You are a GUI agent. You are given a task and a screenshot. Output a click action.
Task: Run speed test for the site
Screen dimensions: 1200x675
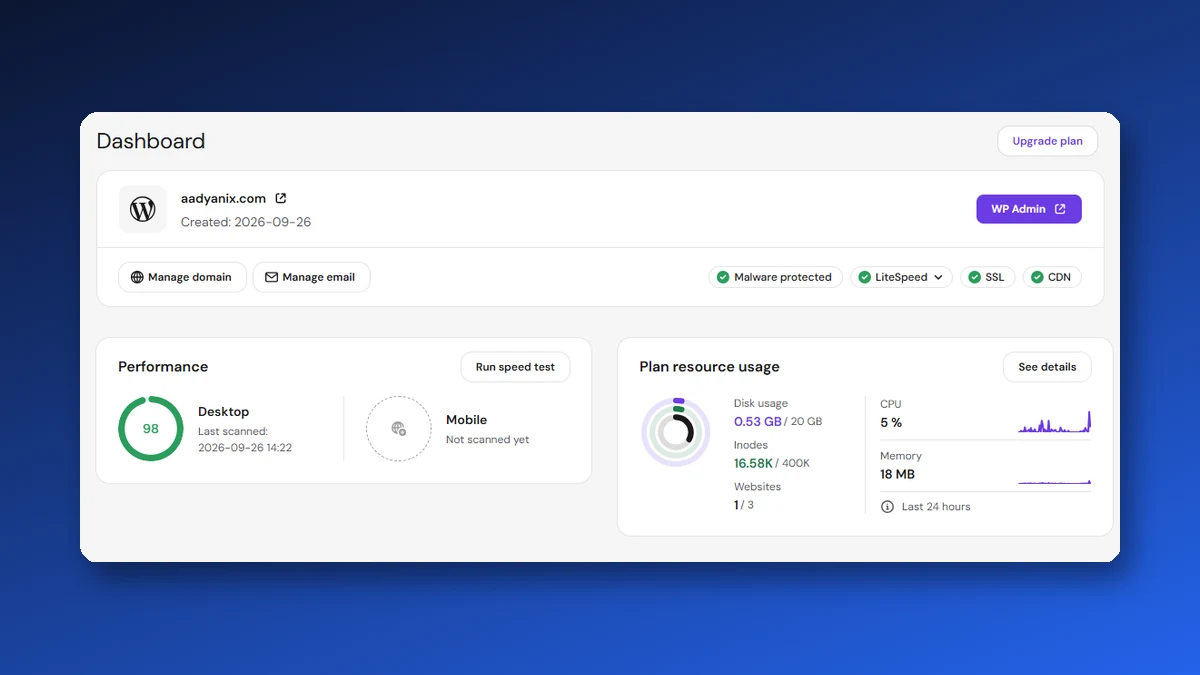point(515,367)
